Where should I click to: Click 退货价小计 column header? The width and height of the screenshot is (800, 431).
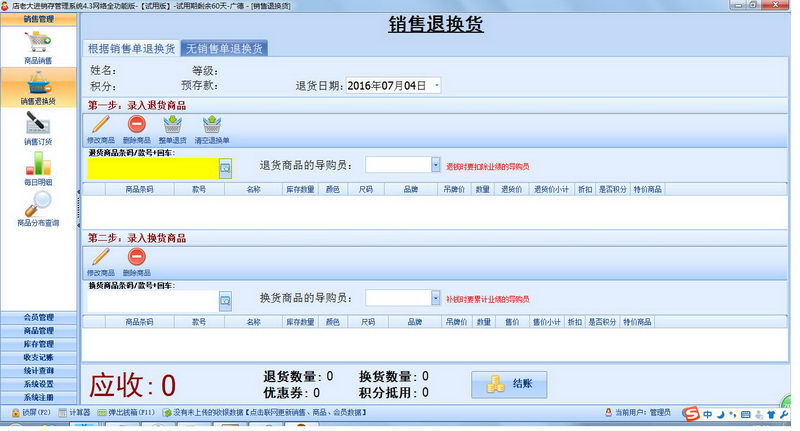[x=552, y=189]
